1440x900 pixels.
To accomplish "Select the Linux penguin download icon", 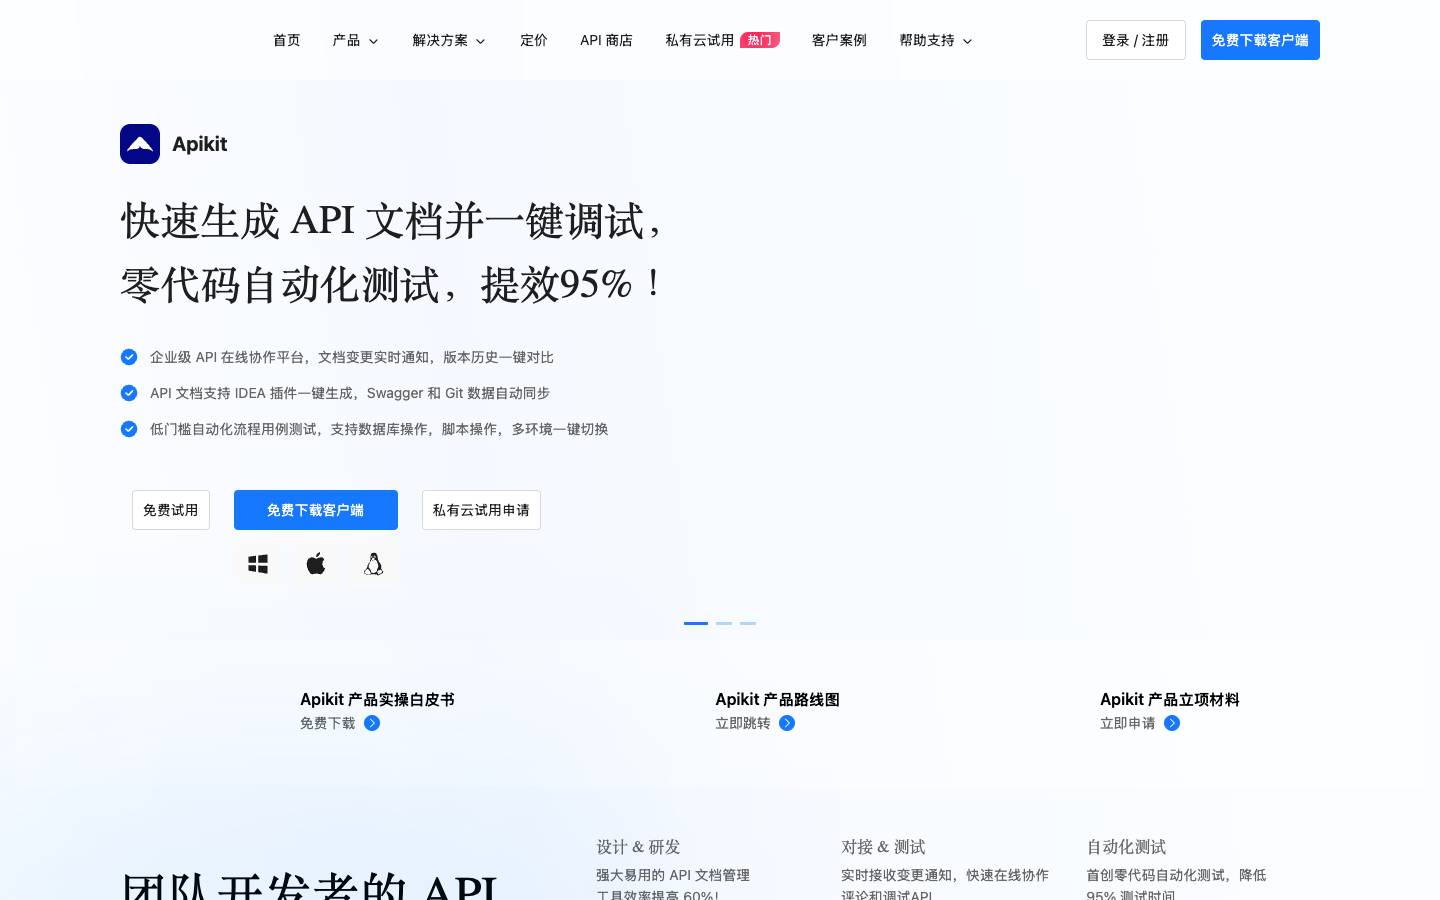I will click(x=374, y=564).
